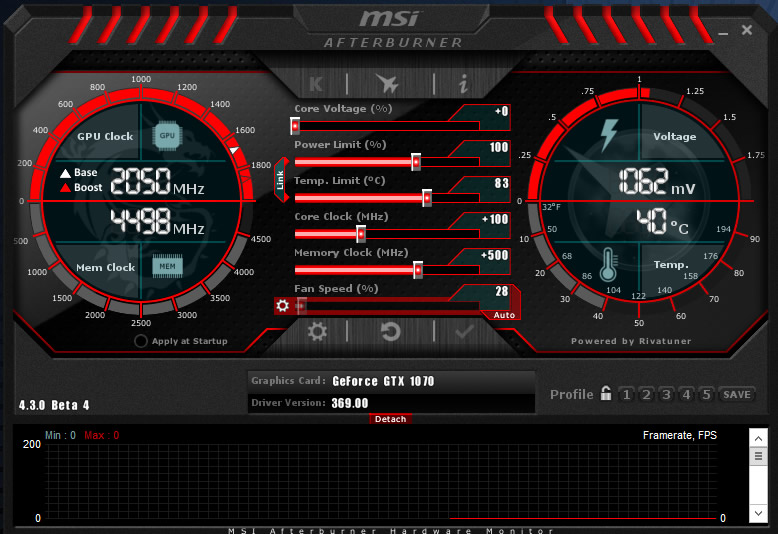778x534 pixels.
Task: Click Powered by Rivatuner text
Action: click(631, 341)
